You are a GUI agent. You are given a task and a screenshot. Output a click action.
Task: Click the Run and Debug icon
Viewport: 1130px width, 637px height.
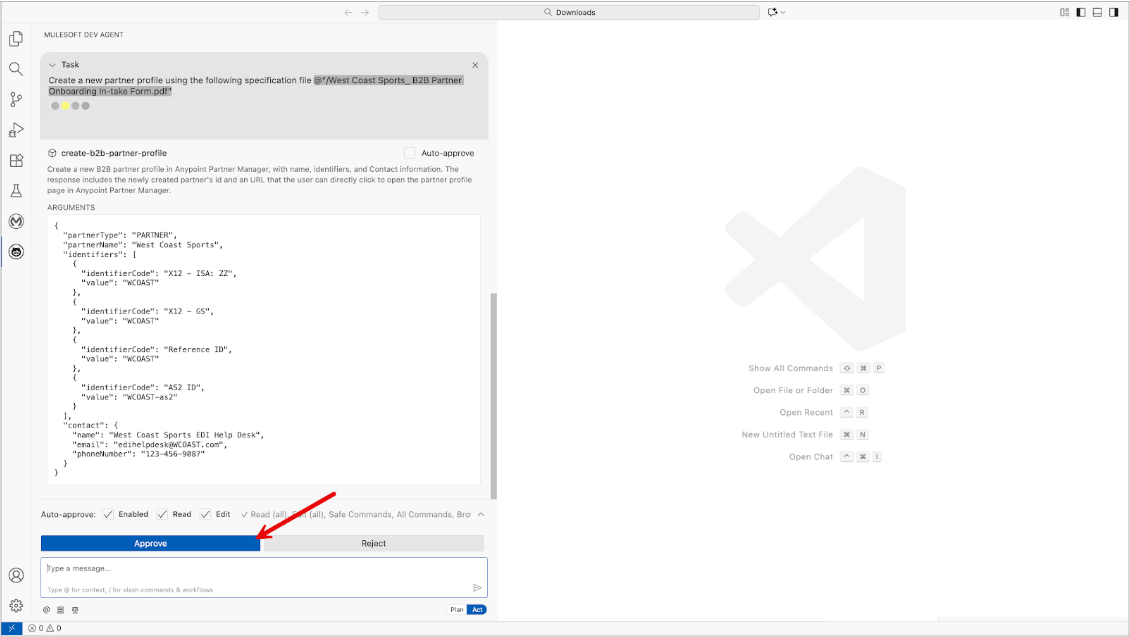pyautogui.click(x=16, y=130)
